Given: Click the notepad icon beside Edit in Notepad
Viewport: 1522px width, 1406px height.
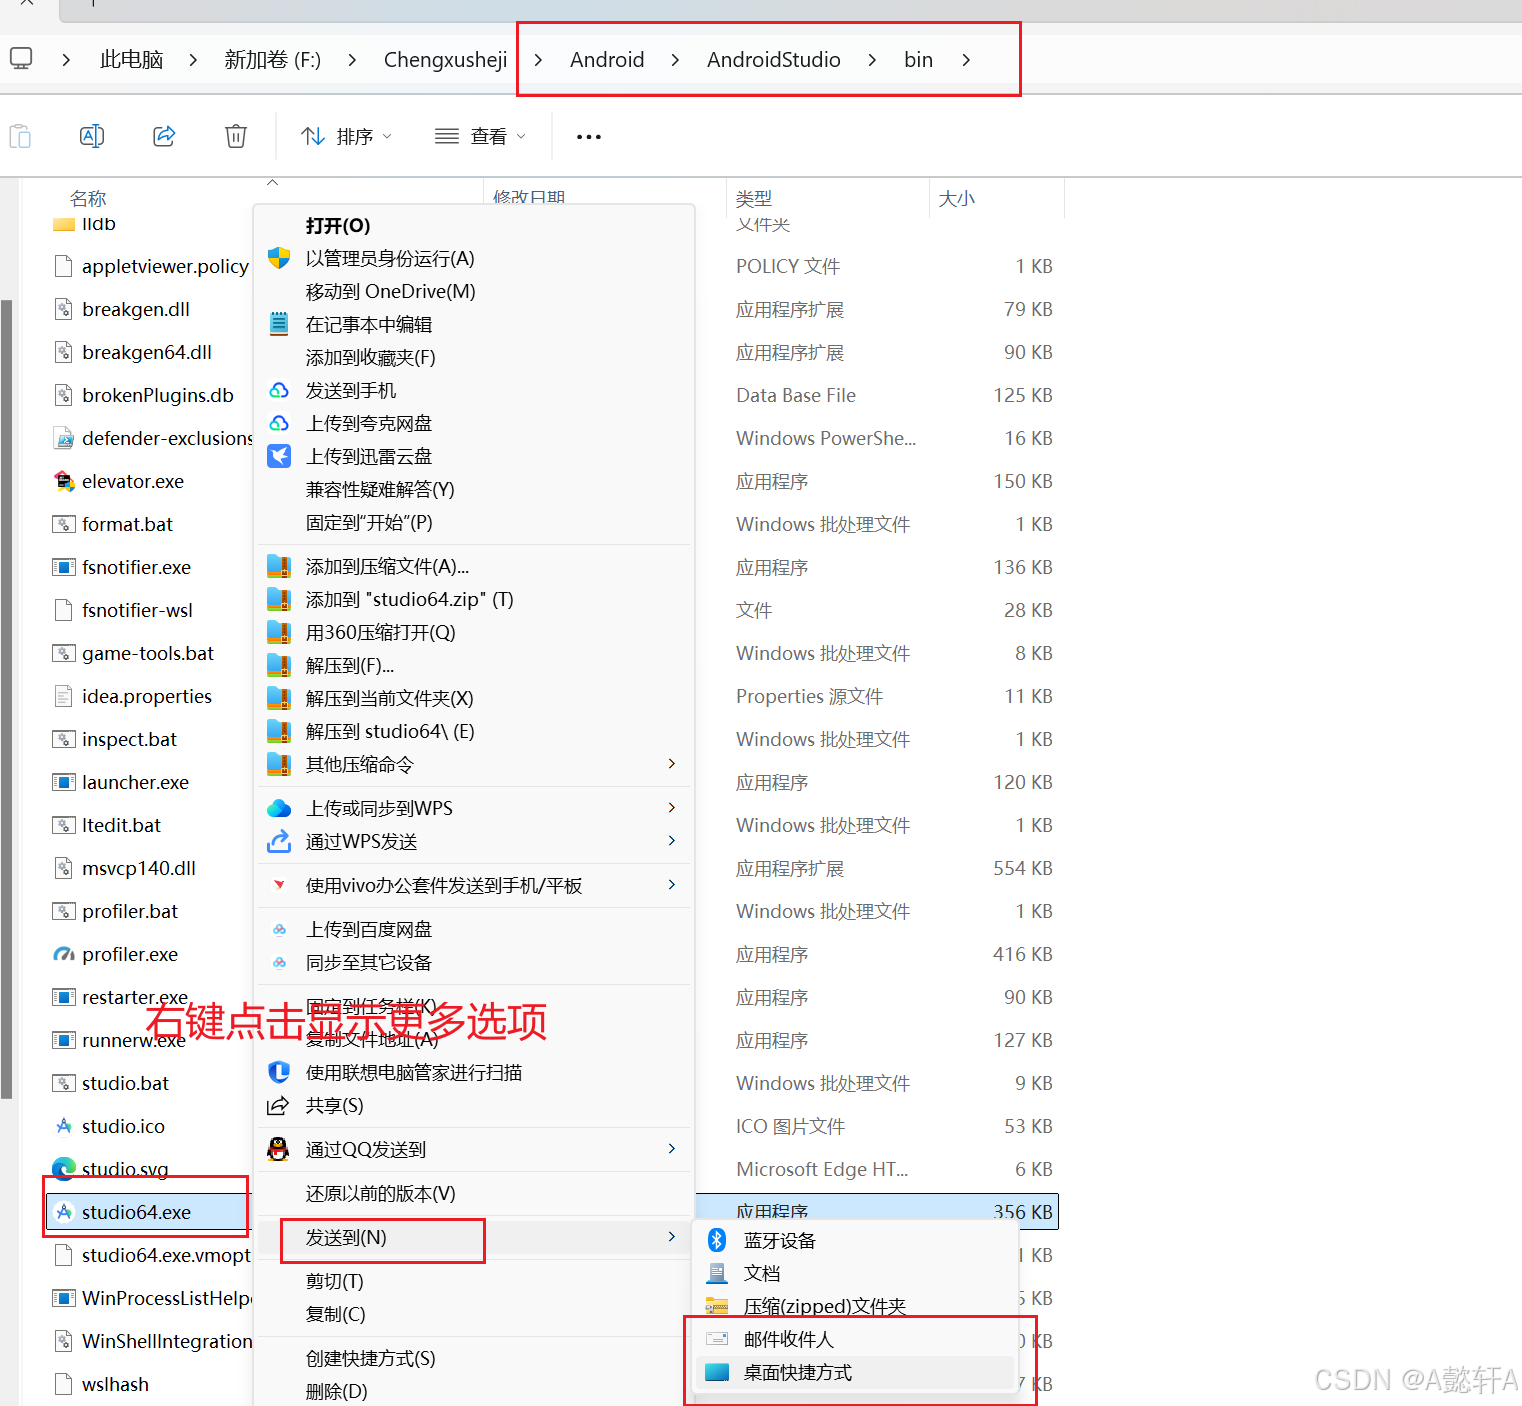Looking at the screenshot, I should 279,324.
